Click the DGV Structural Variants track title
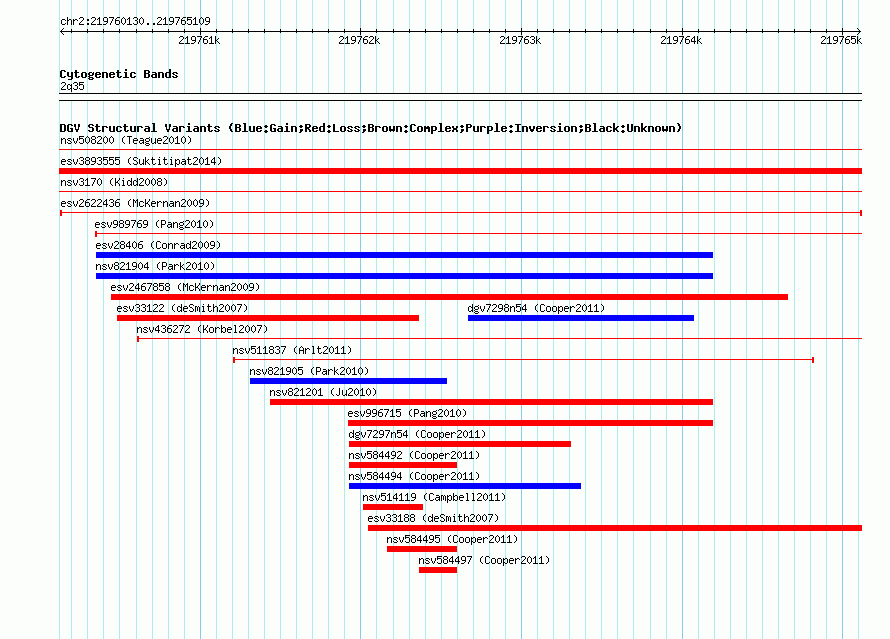Screen dimensions: 890x639 [371, 128]
